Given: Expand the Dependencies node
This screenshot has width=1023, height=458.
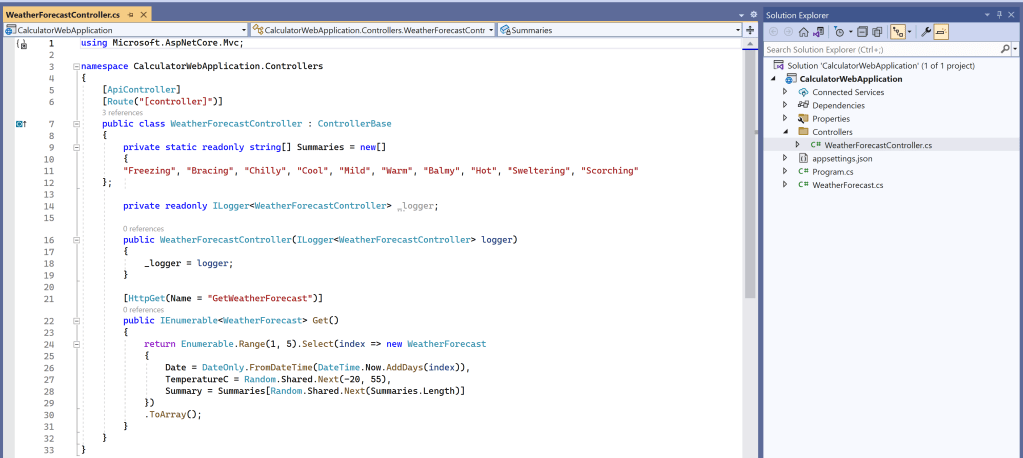Looking at the screenshot, I should pos(786,105).
